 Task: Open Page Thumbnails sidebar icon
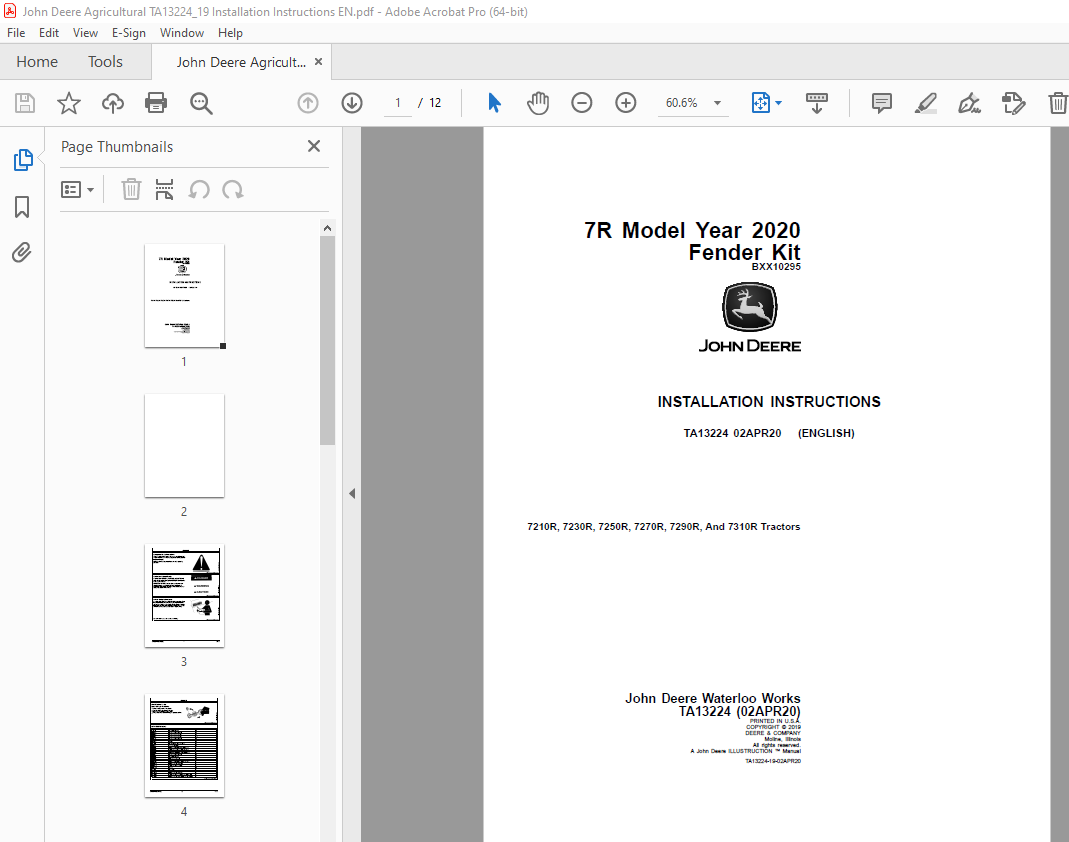(x=22, y=160)
